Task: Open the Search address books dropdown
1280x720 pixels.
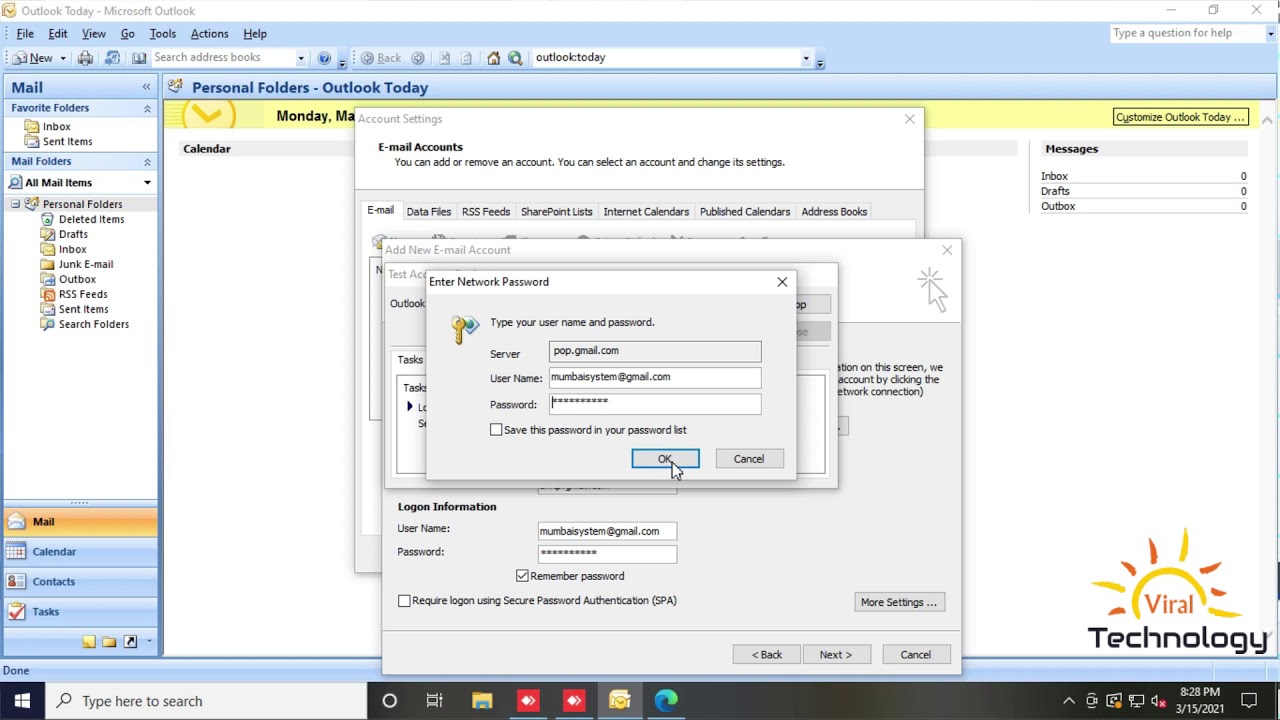Action: [x=300, y=58]
